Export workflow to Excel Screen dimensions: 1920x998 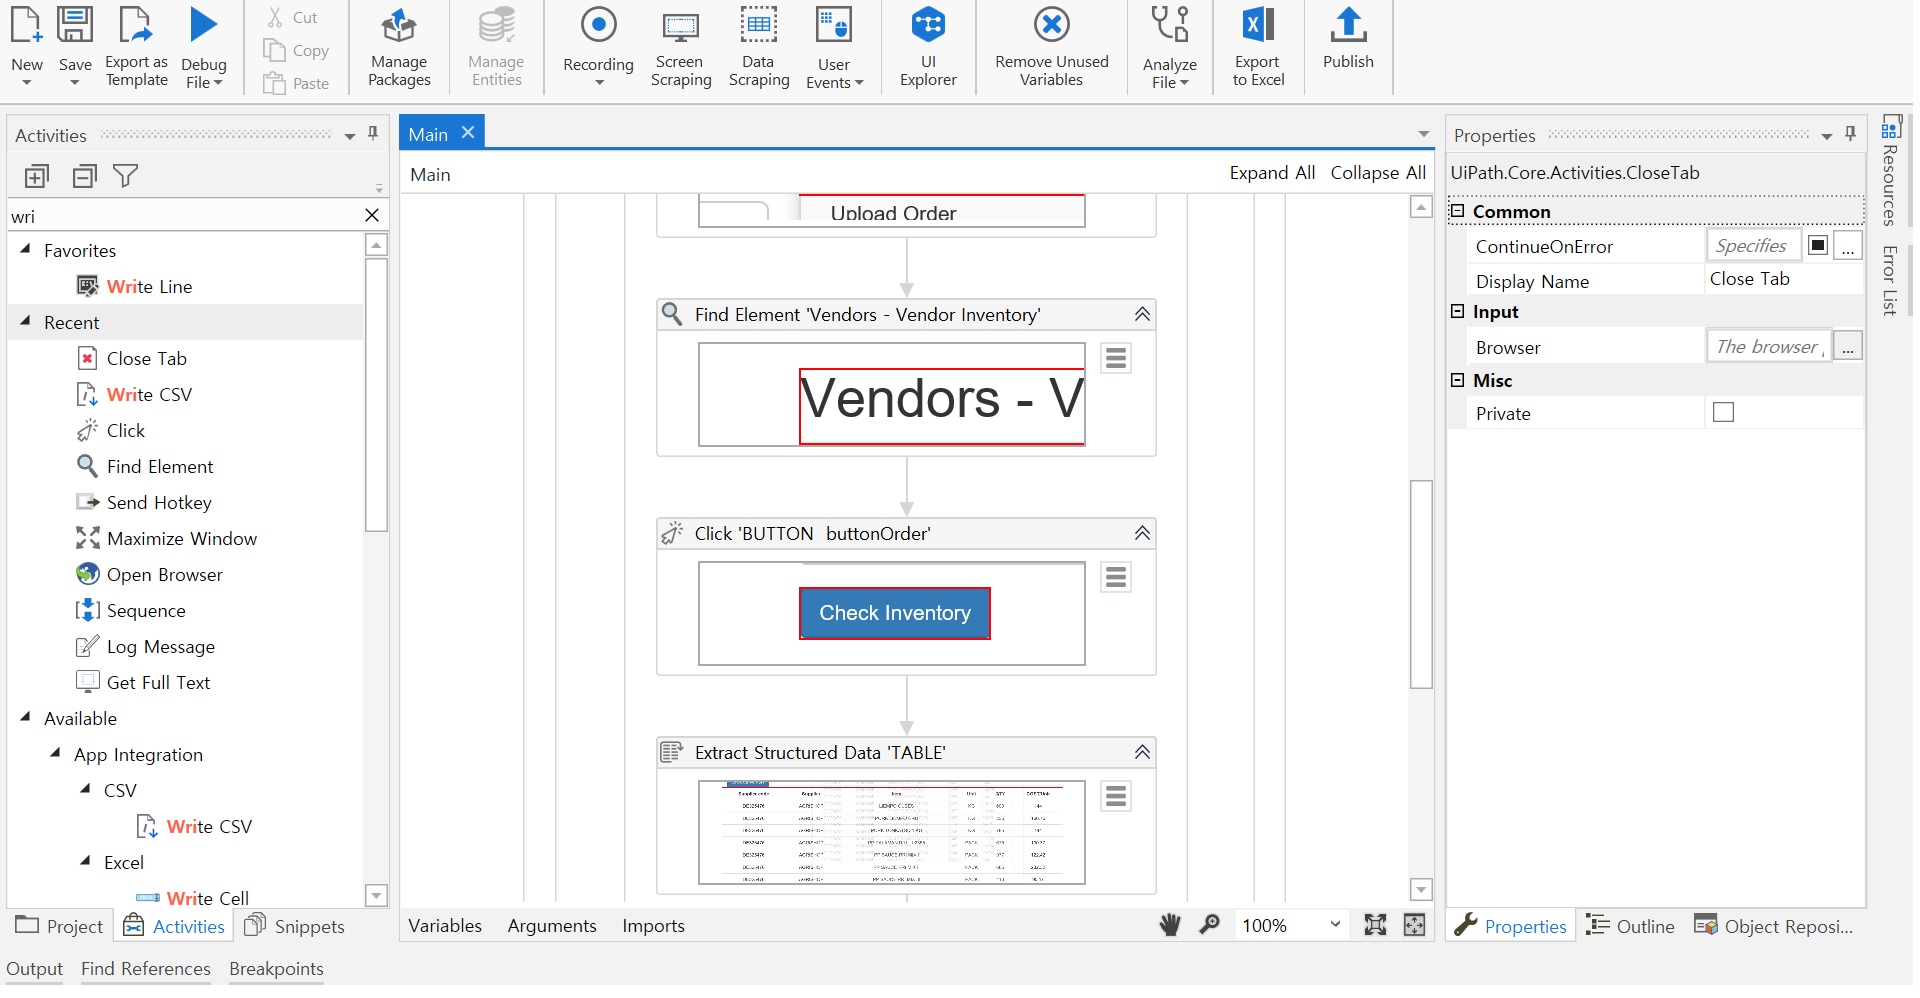(1258, 45)
